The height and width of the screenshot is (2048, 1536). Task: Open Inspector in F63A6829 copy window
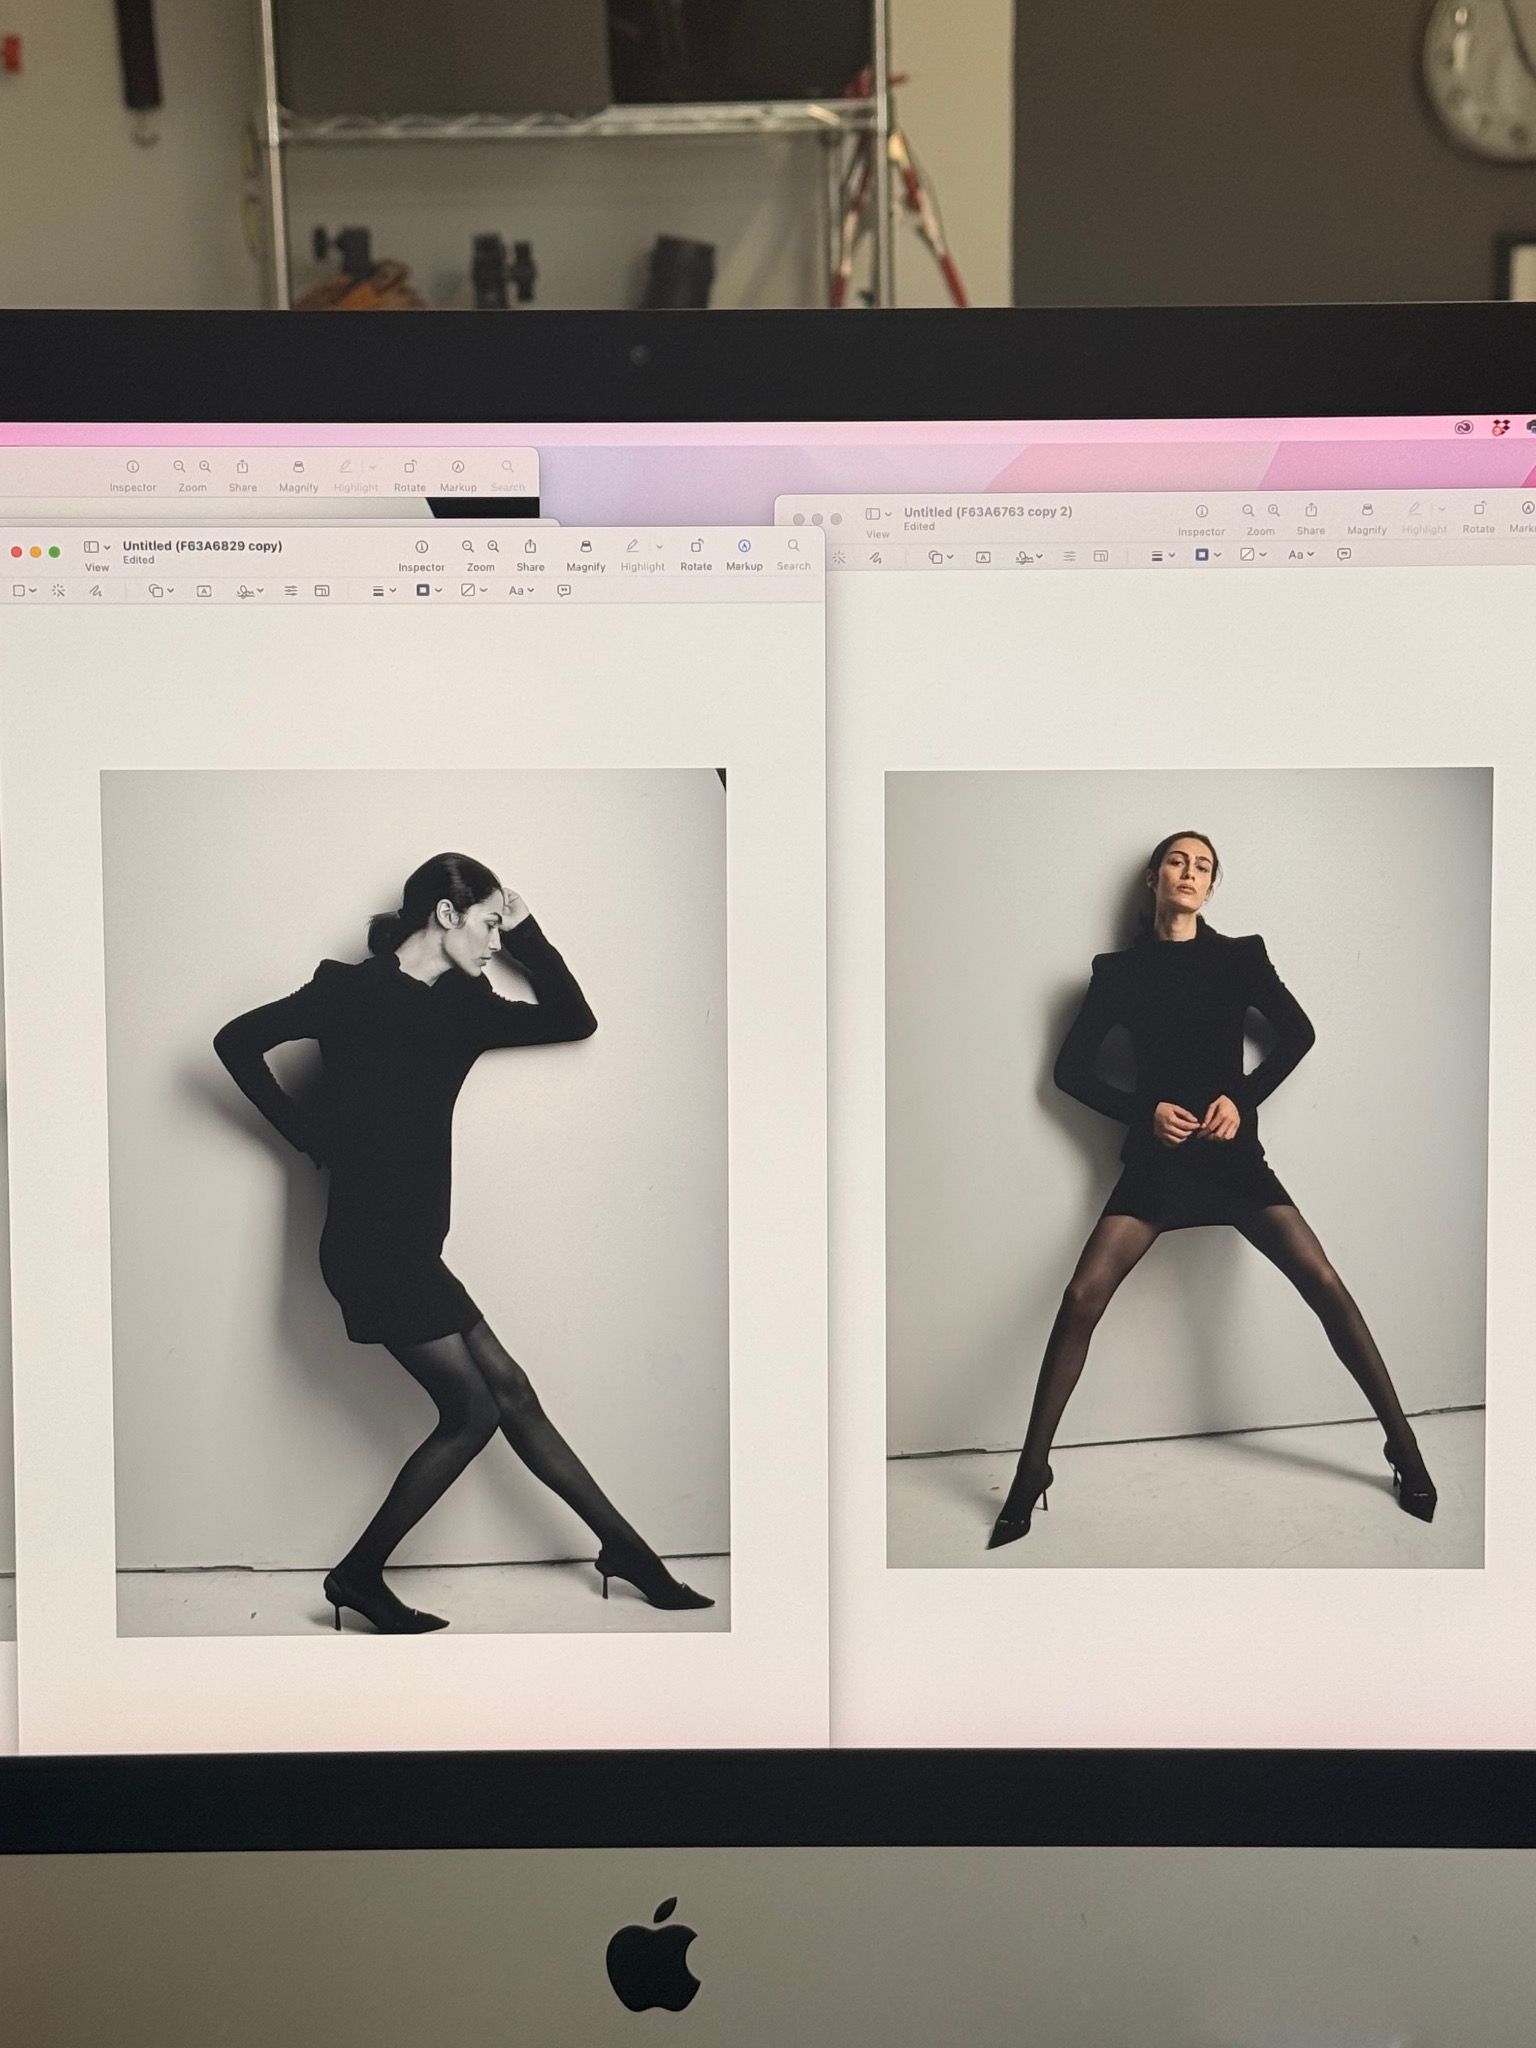tap(421, 547)
